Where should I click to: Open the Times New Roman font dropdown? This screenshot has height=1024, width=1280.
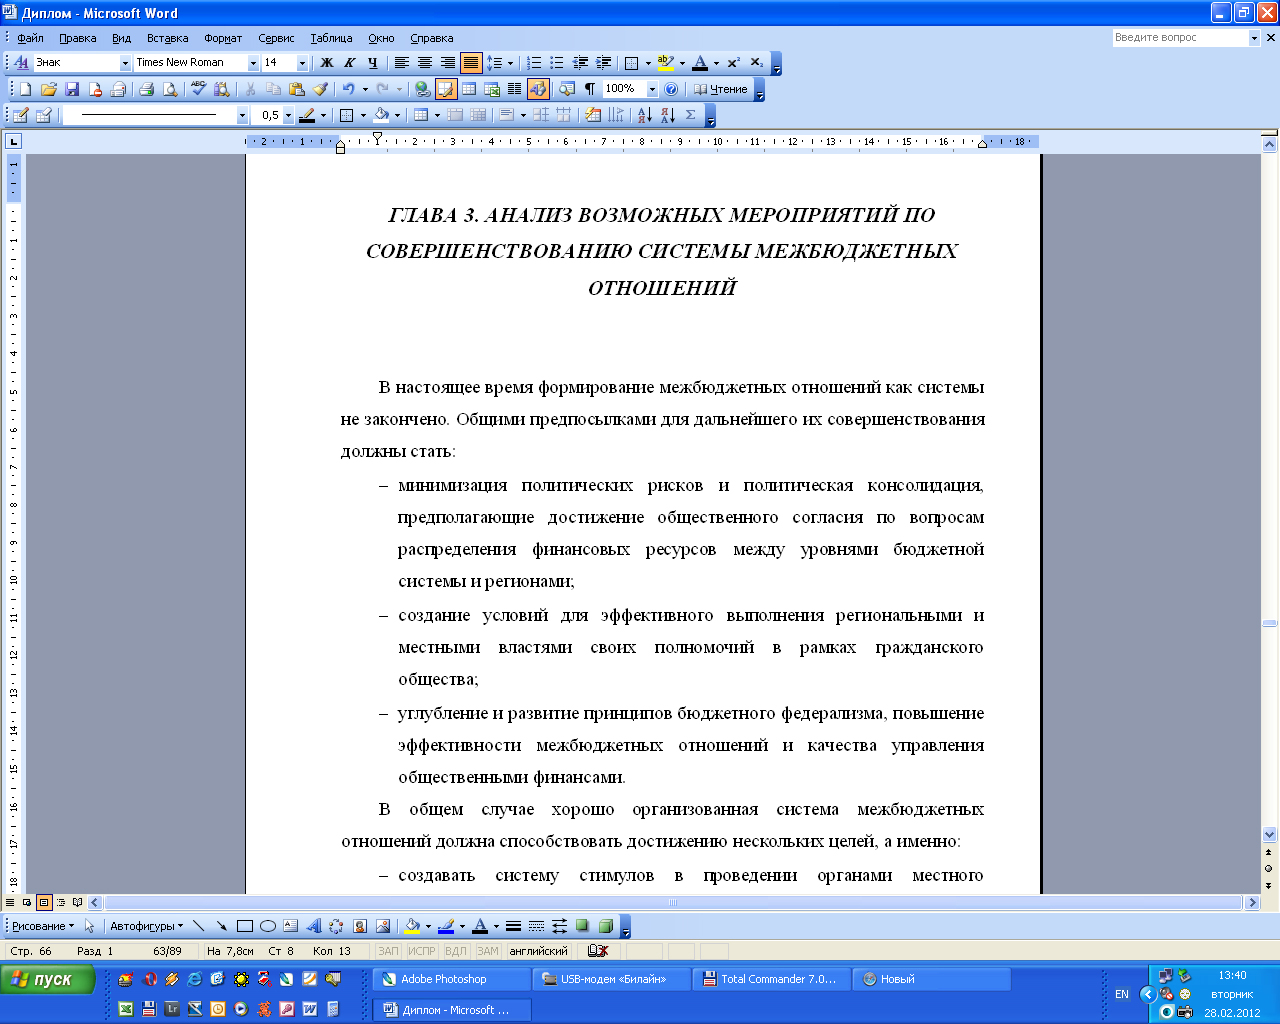(x=253, y=63)
